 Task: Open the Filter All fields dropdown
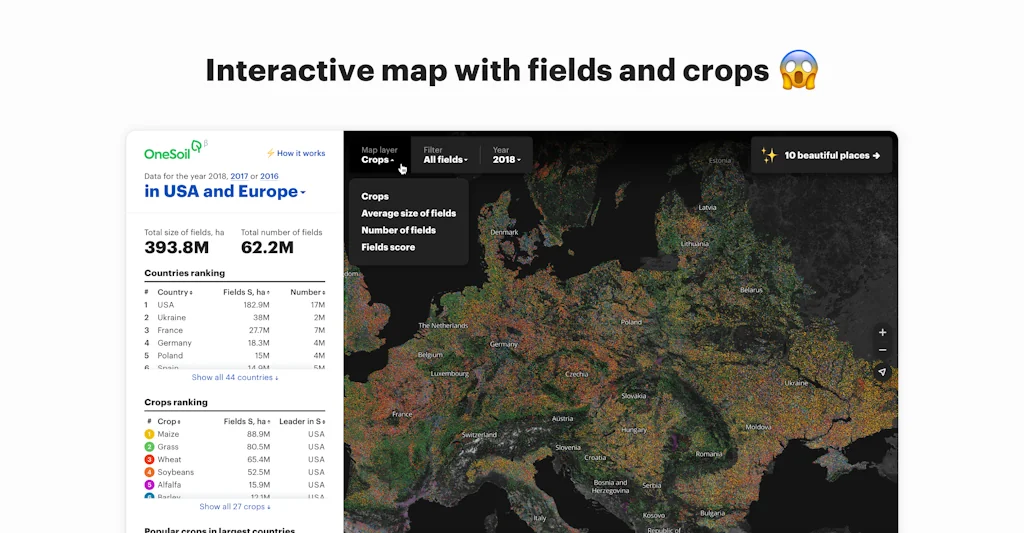tap(445, 155)
